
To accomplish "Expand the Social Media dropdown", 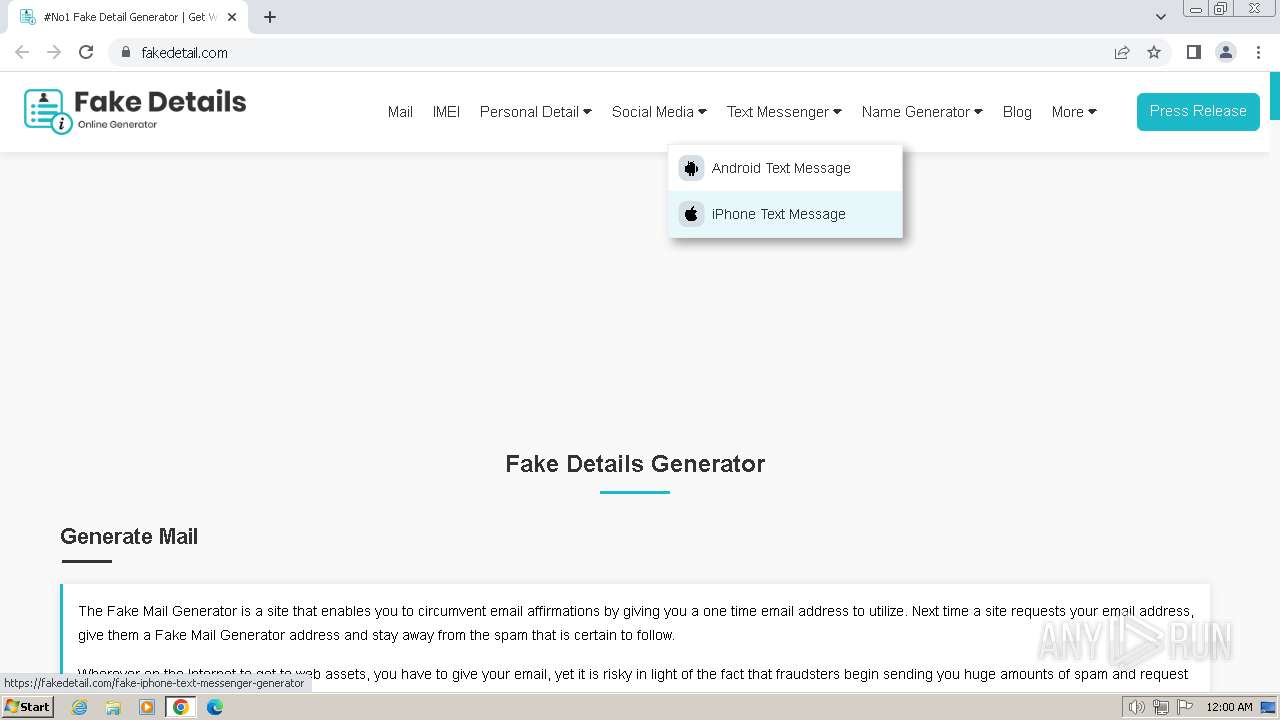I will point(659,112).
